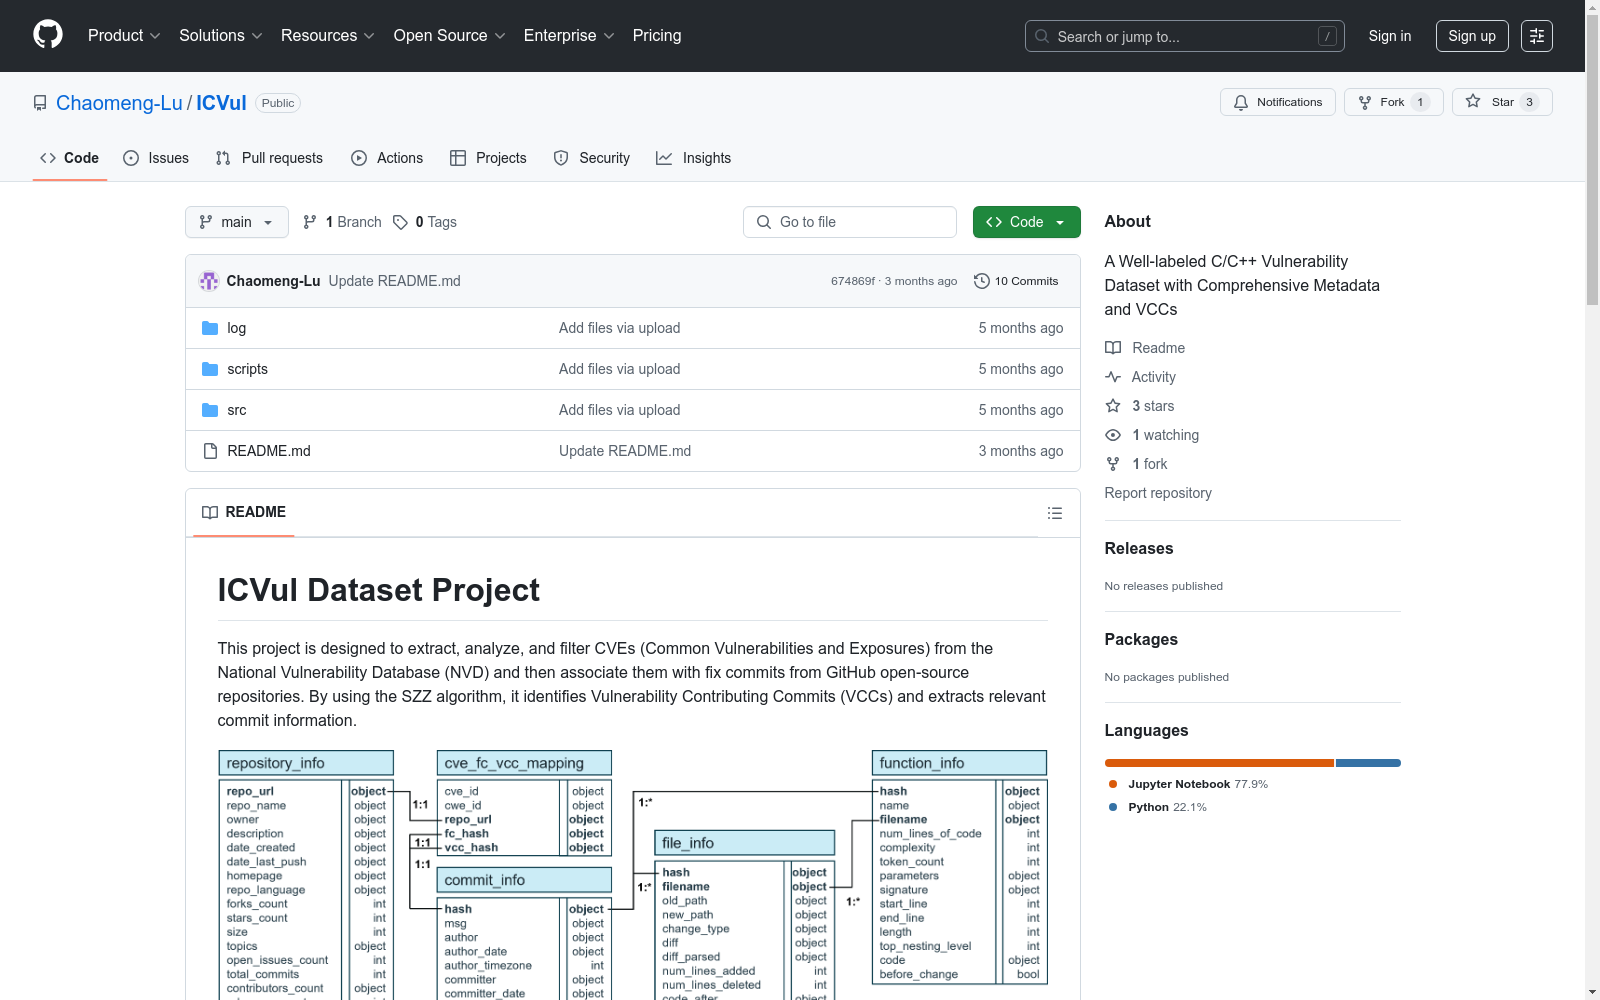Open the Actions tab
This screenshot has height=1000, width=1600.
point(387,158)
